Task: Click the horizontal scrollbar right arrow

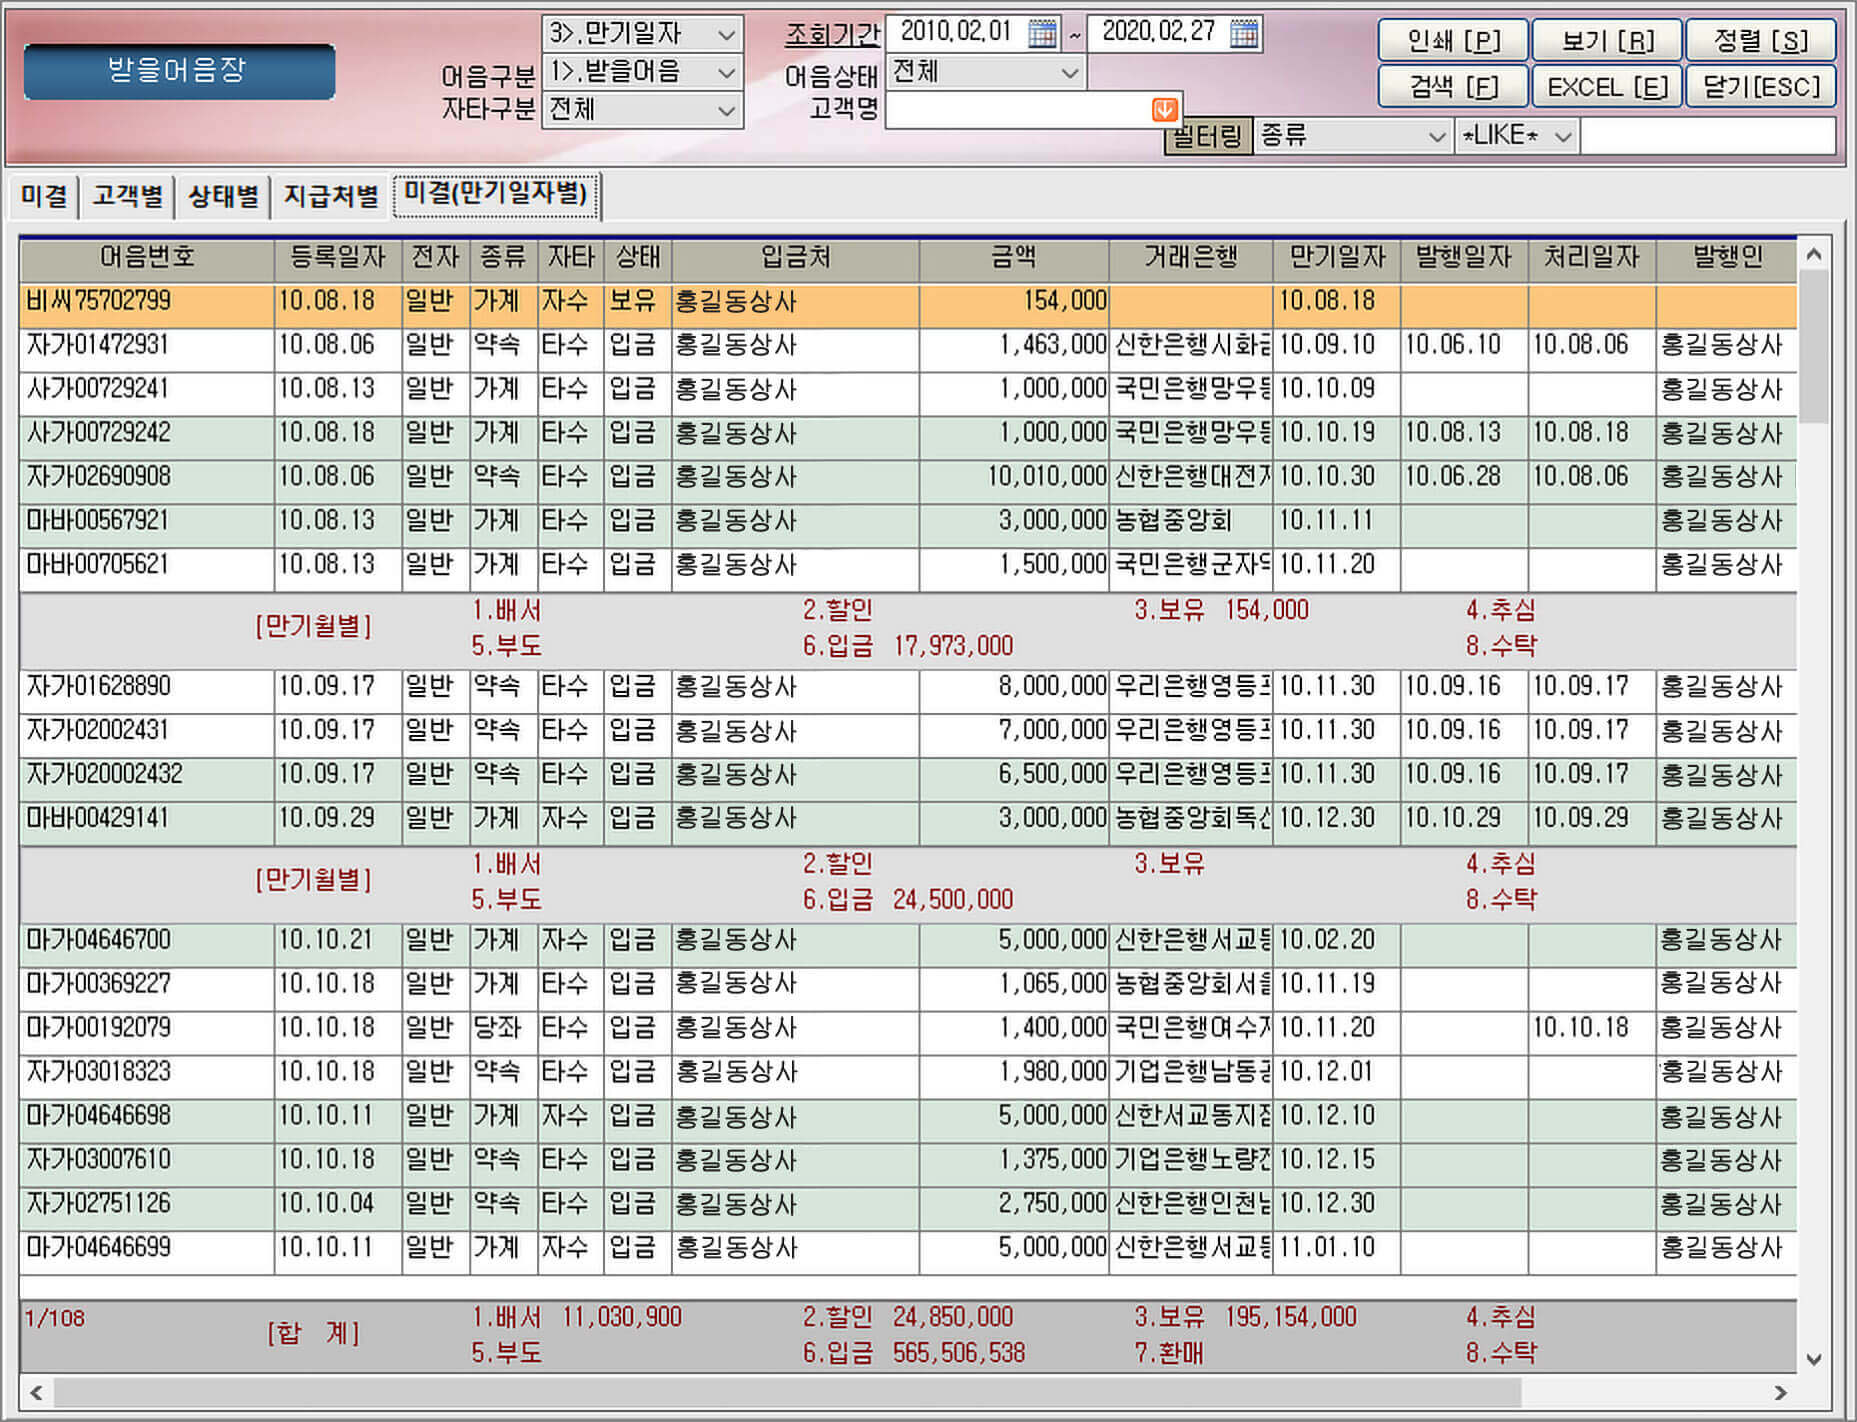Action: [x=1780, y=1392]
